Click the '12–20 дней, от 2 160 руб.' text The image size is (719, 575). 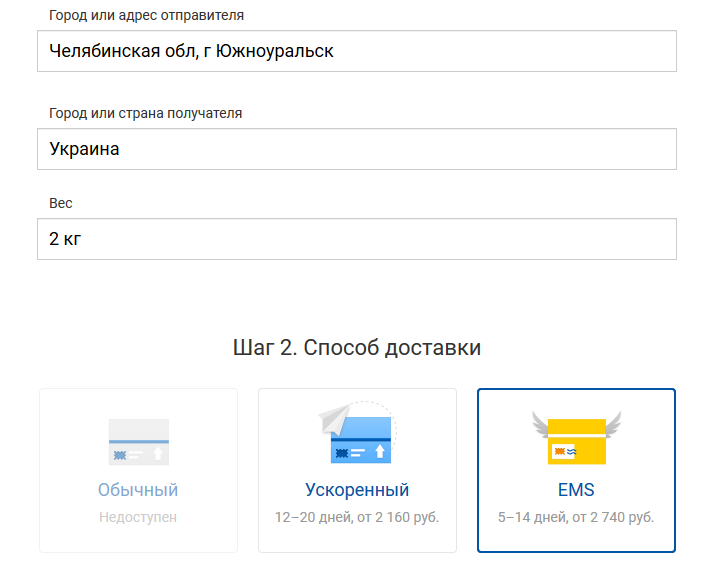(x=357, y=517)
